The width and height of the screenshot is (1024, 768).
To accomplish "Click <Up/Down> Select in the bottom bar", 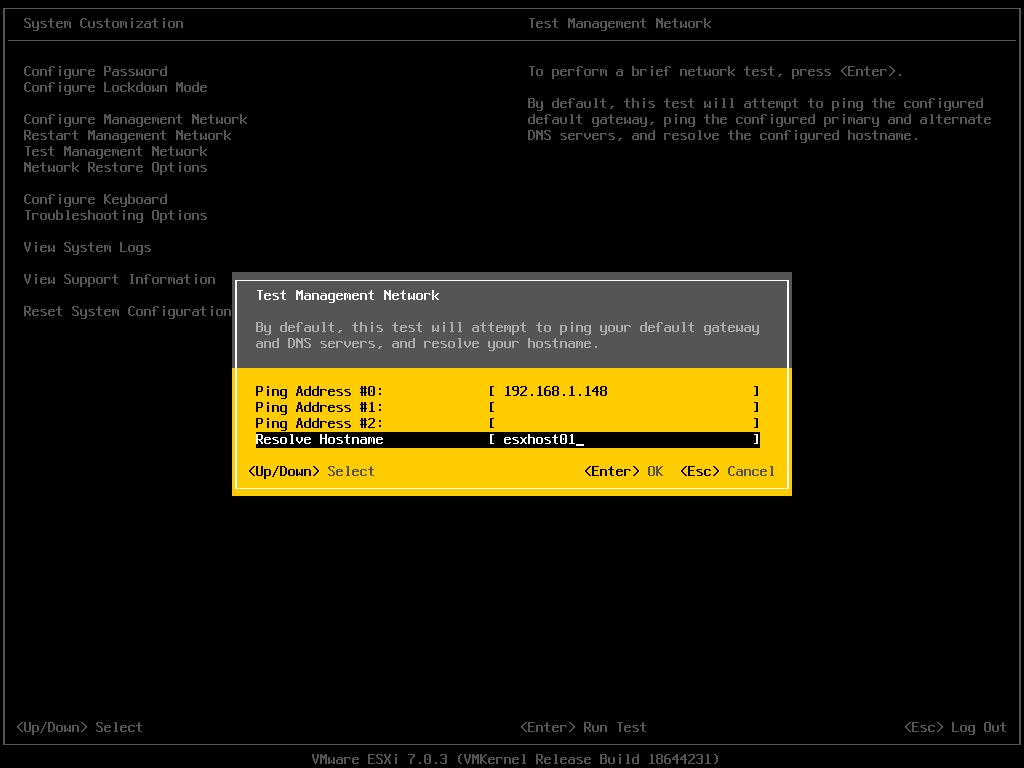I will pyautogui.click(x=79, y=728).
